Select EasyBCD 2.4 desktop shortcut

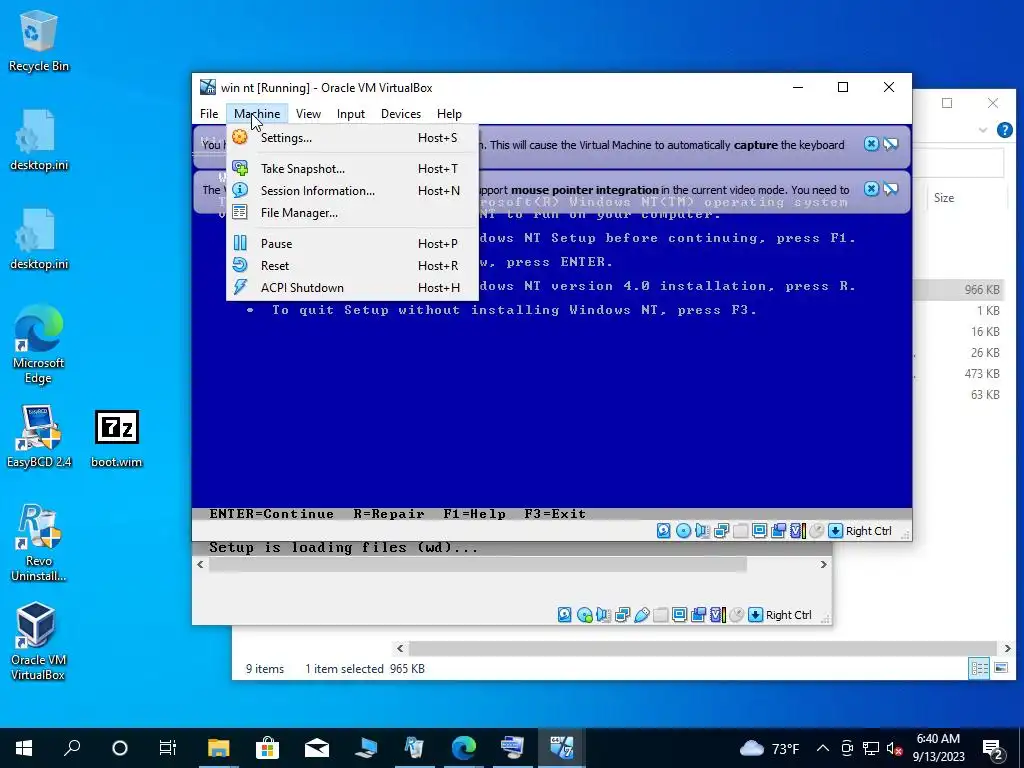pos(39,437)
